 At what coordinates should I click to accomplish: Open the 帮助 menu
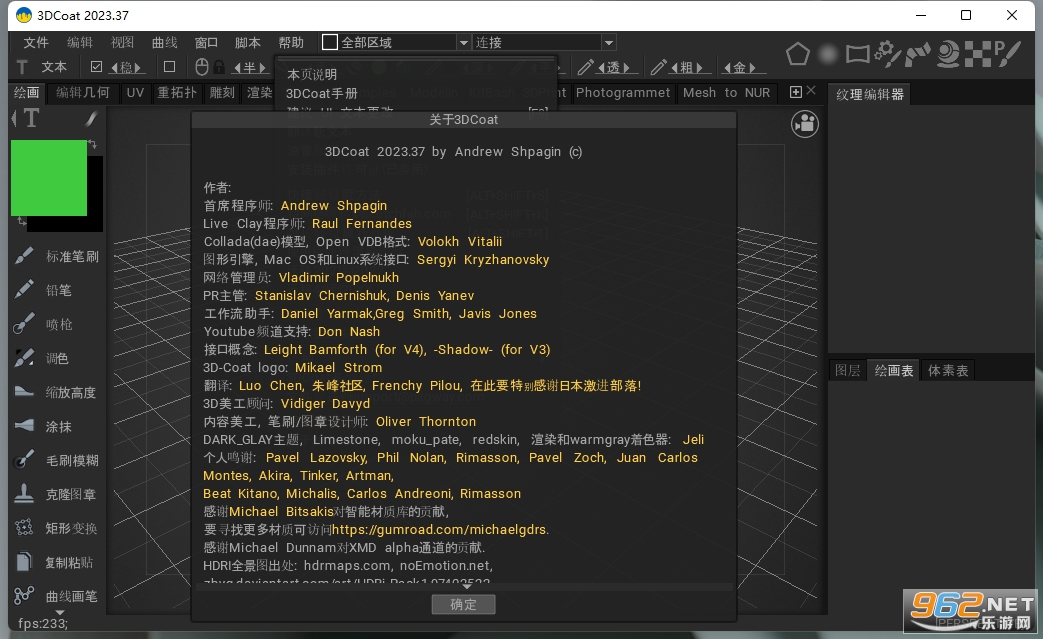pyautogui.click(x=291, y=43)
